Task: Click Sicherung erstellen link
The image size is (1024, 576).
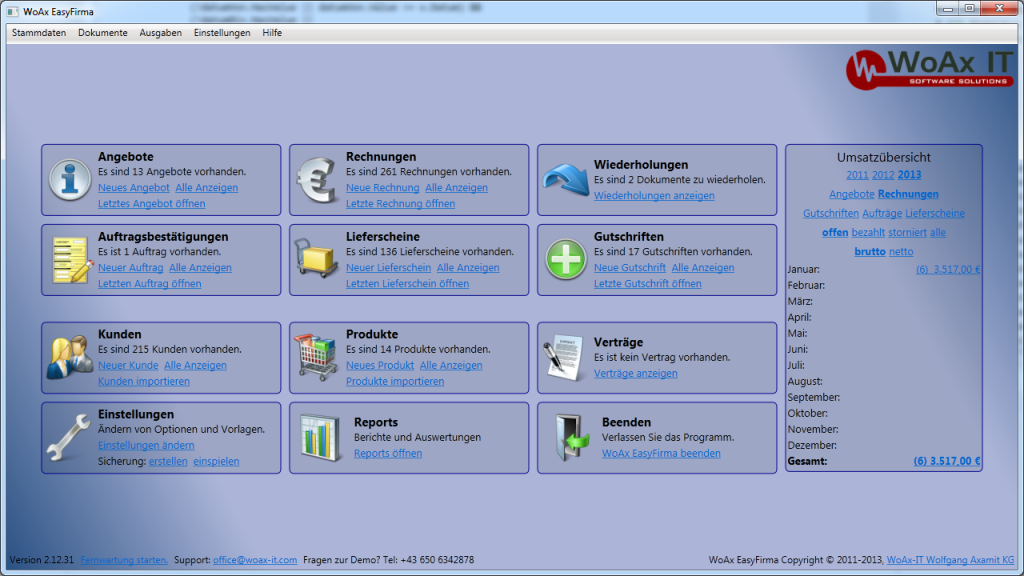Action: (168, 461)
